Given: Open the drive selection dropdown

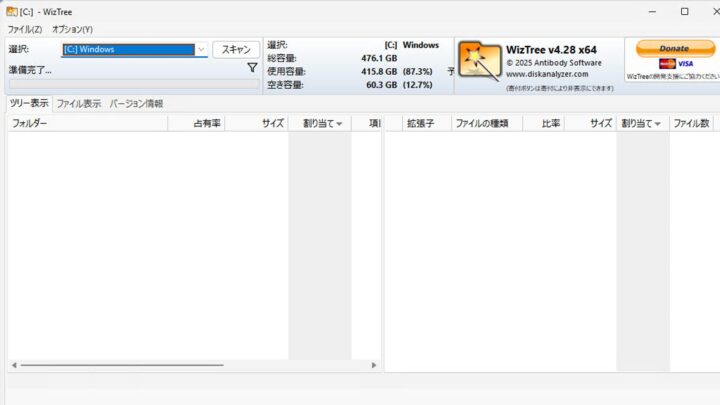Looking at the screenshot, I should 201,49.
